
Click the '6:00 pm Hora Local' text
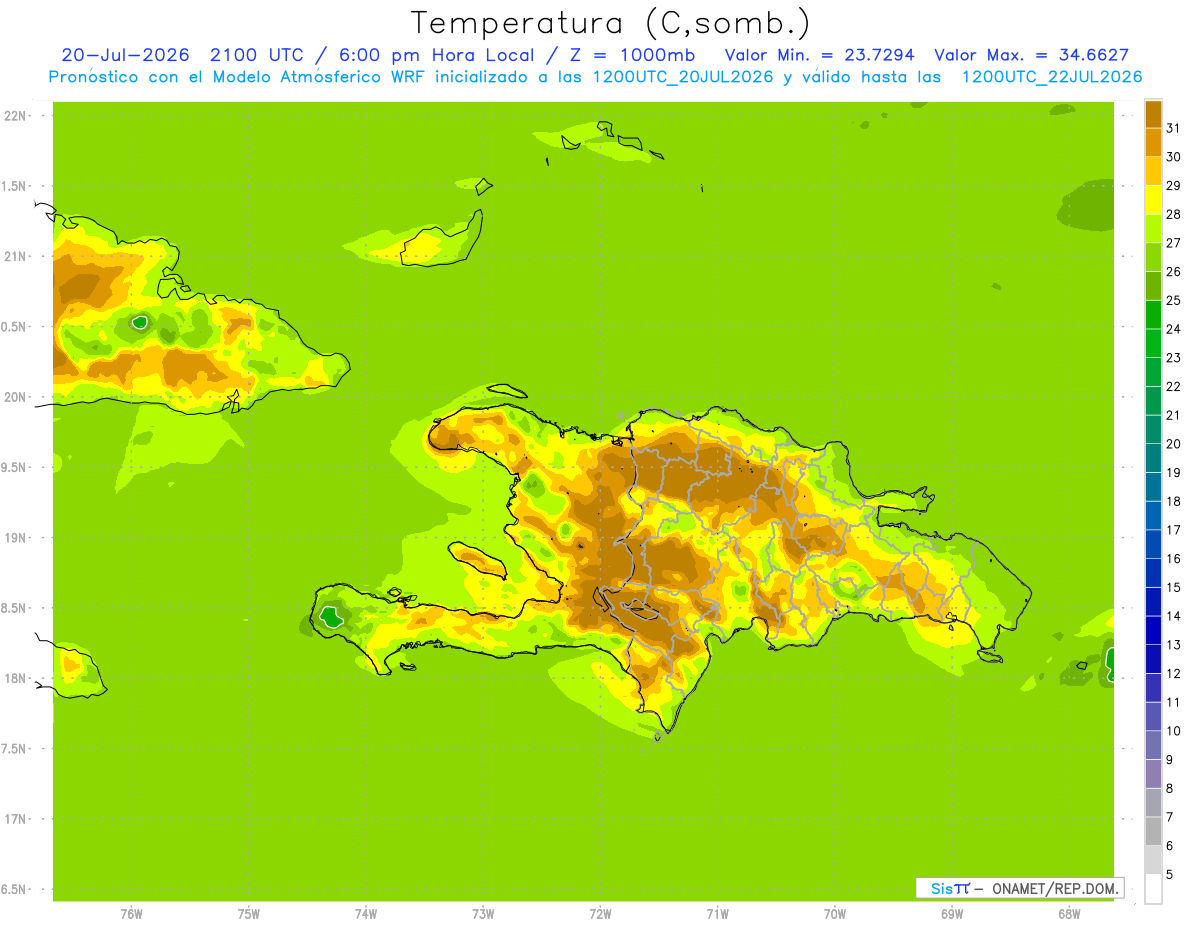coord(439,55)
